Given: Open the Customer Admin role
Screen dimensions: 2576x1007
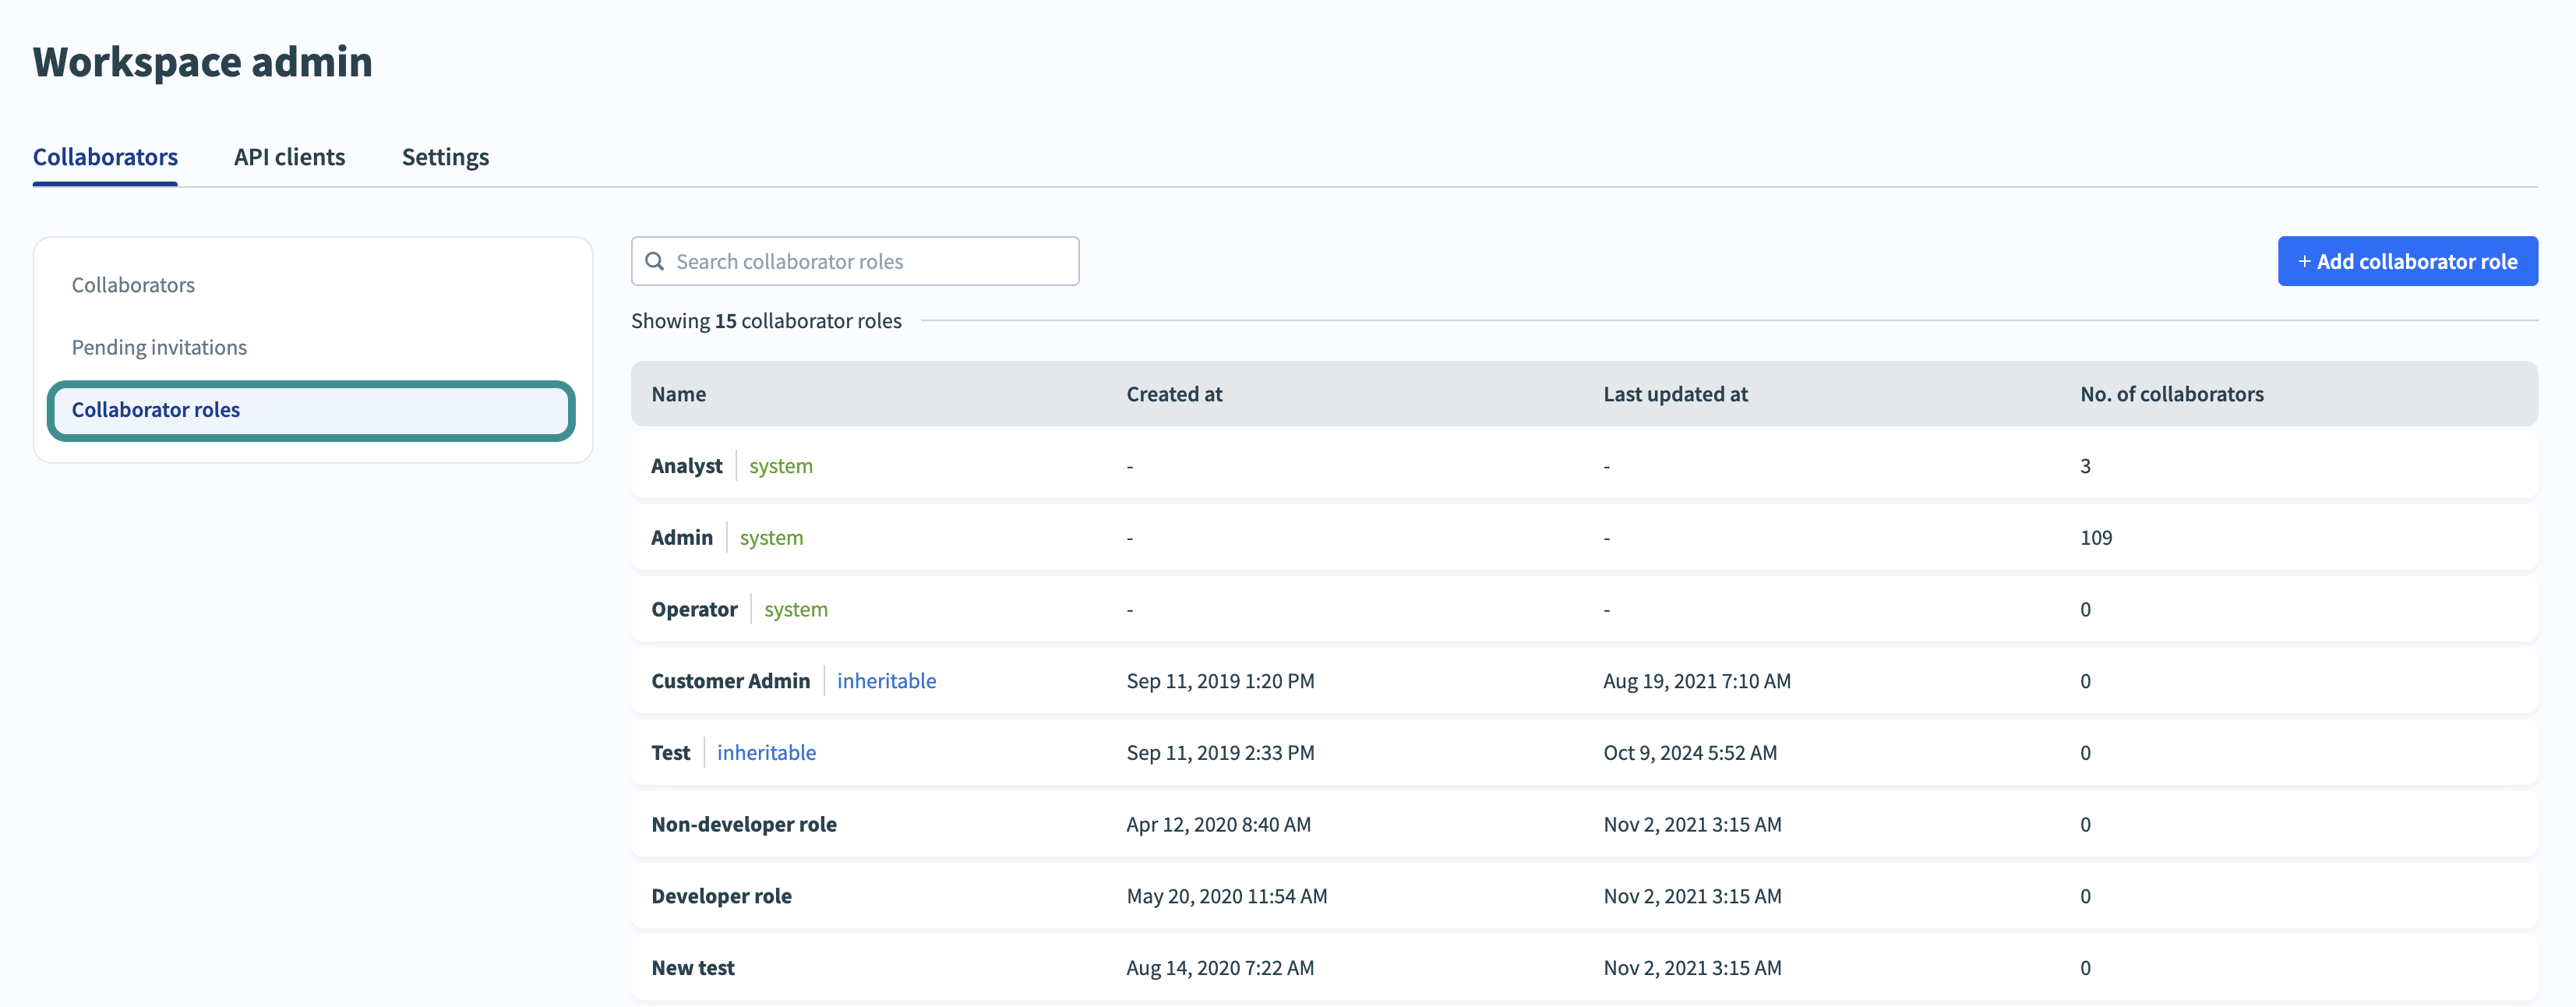Looking at the screenshot, I should click(x=1584, y=681).
